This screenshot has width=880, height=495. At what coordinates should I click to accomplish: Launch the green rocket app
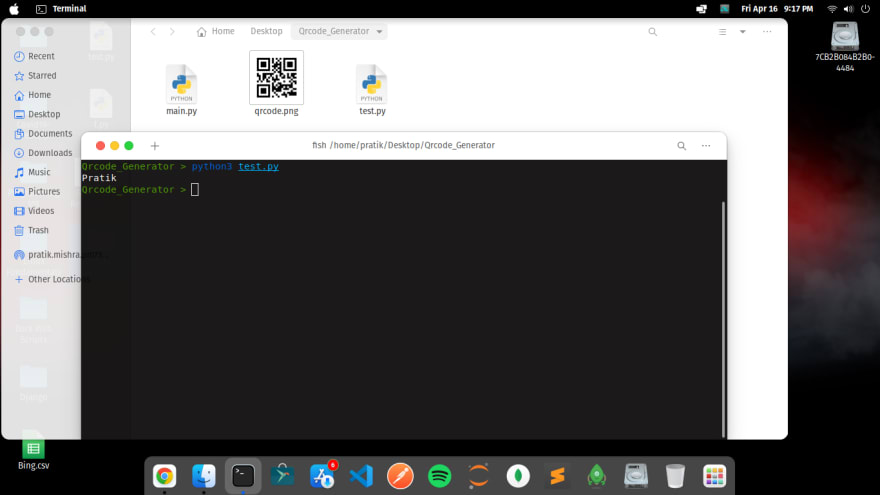597,476
